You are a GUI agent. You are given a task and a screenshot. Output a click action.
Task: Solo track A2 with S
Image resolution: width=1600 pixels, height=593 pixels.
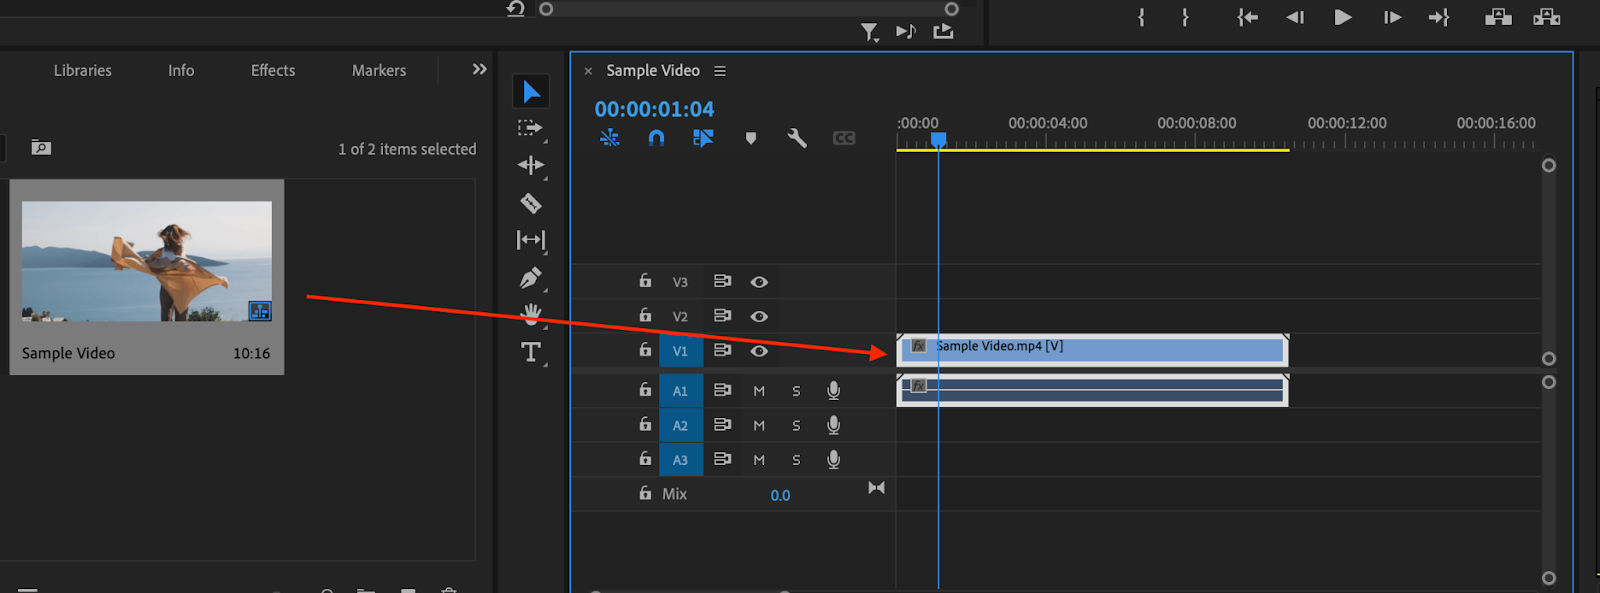[796, 426]
